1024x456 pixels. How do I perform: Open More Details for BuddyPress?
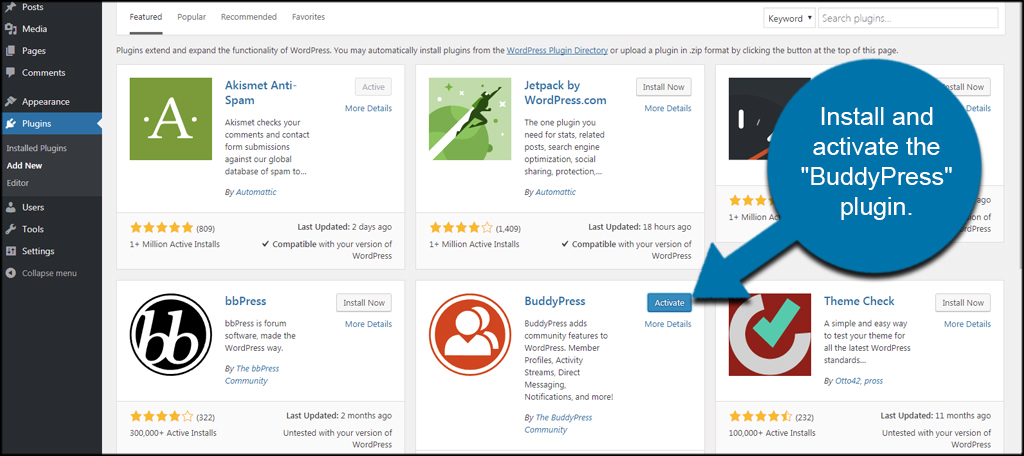[667, 324]
